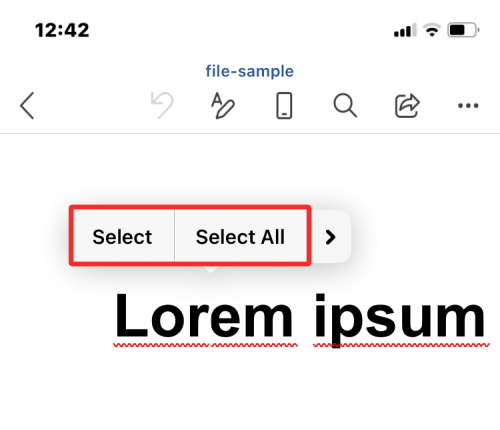Image resolution: width=500 pixels, height=430 pixels.
Task: Tap the Wi-Fi status icon
Action: click(432, 30)
